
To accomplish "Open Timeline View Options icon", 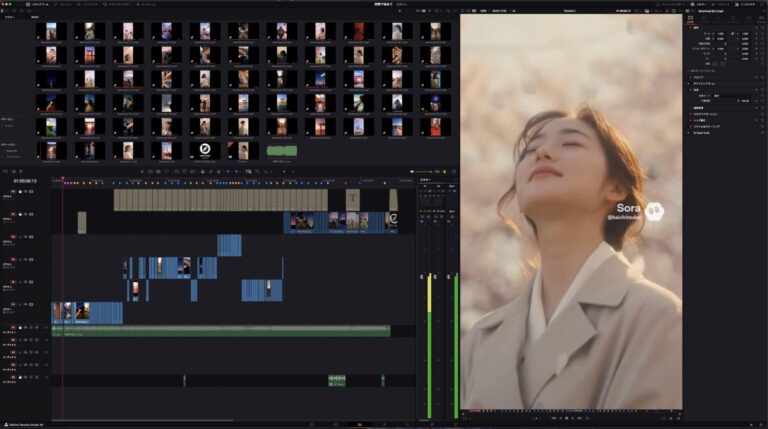I will [5, 171].
